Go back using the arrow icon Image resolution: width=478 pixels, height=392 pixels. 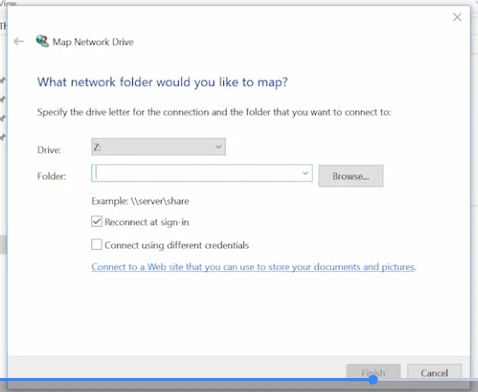coord(19,41)
